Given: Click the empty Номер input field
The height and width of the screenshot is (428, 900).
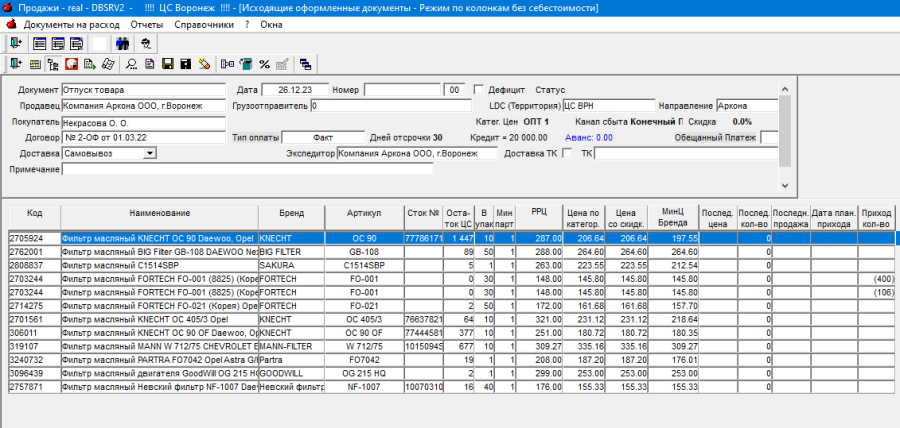Looking at the screenshot, I should tap(402, 90).
